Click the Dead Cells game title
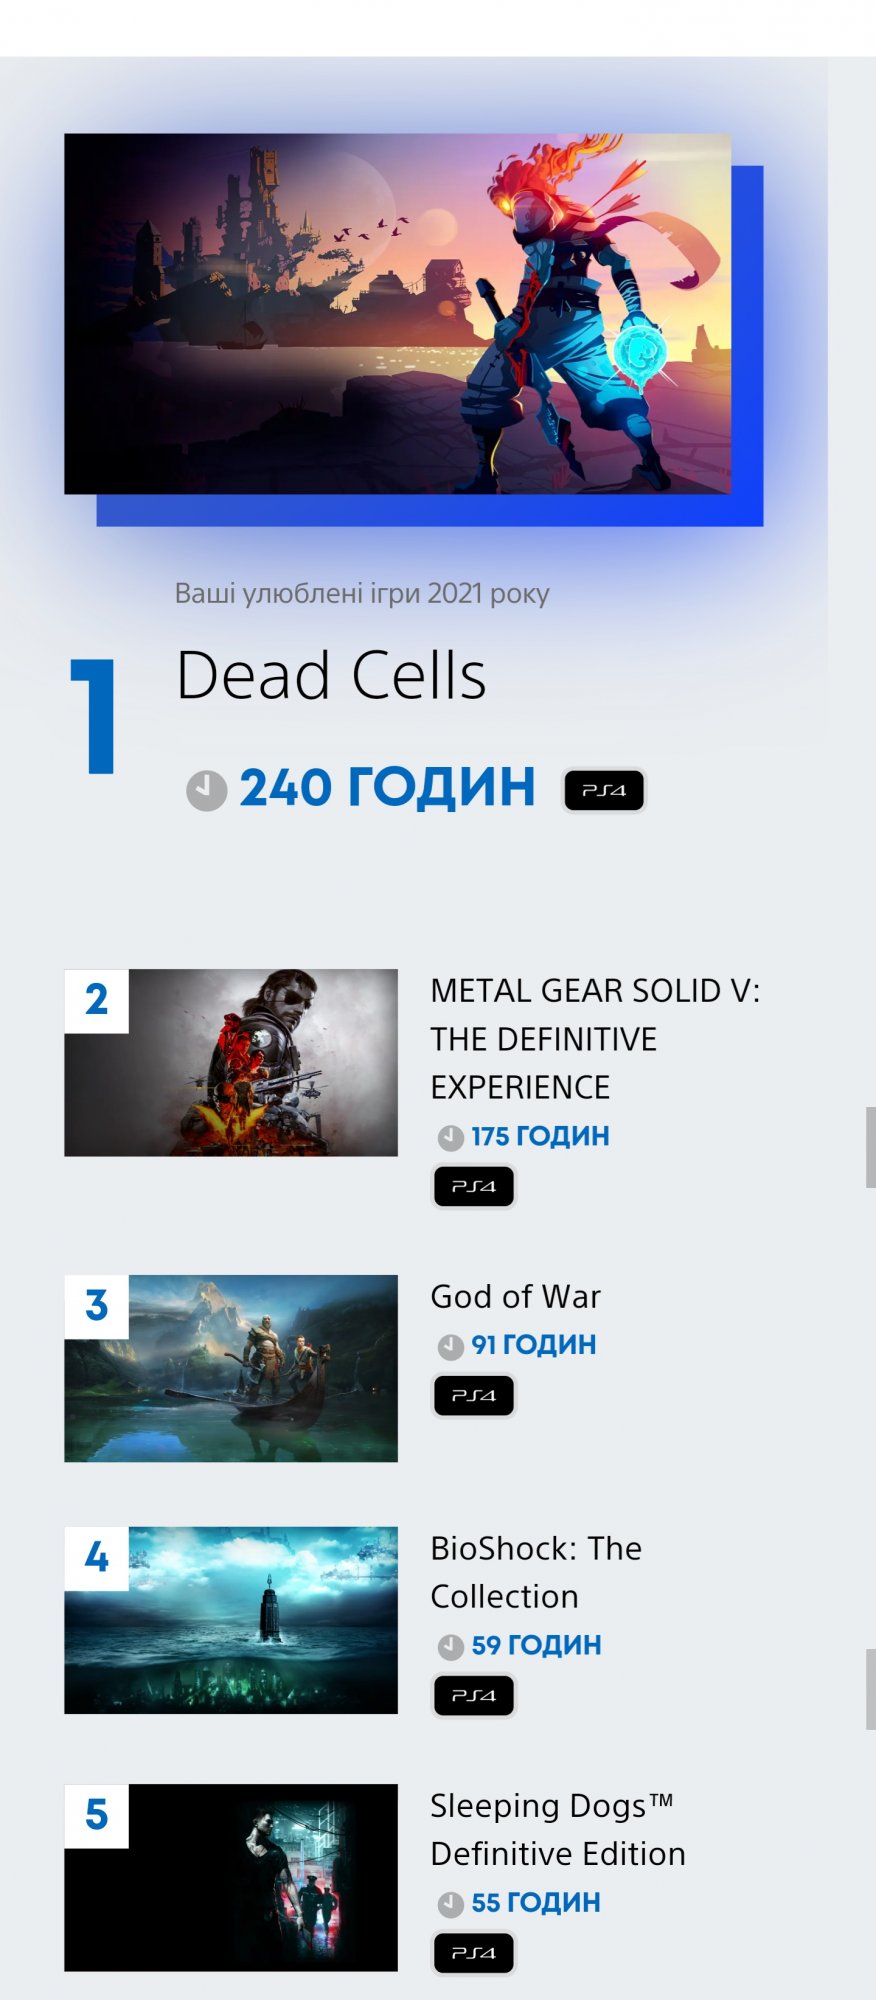876x2000 pixels. (331, 675)
